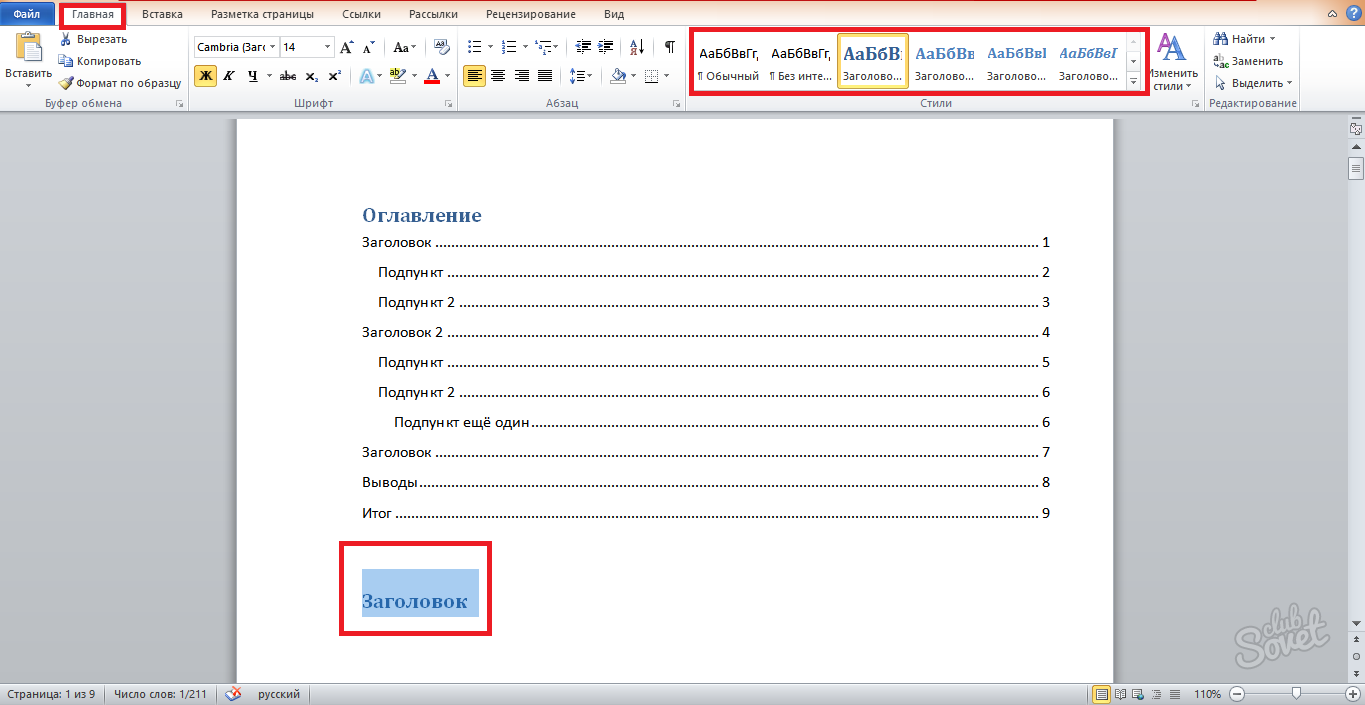1365x705 pixels.
Task: Click the Format Painter brush icon
Action: (x=66, y=83)
